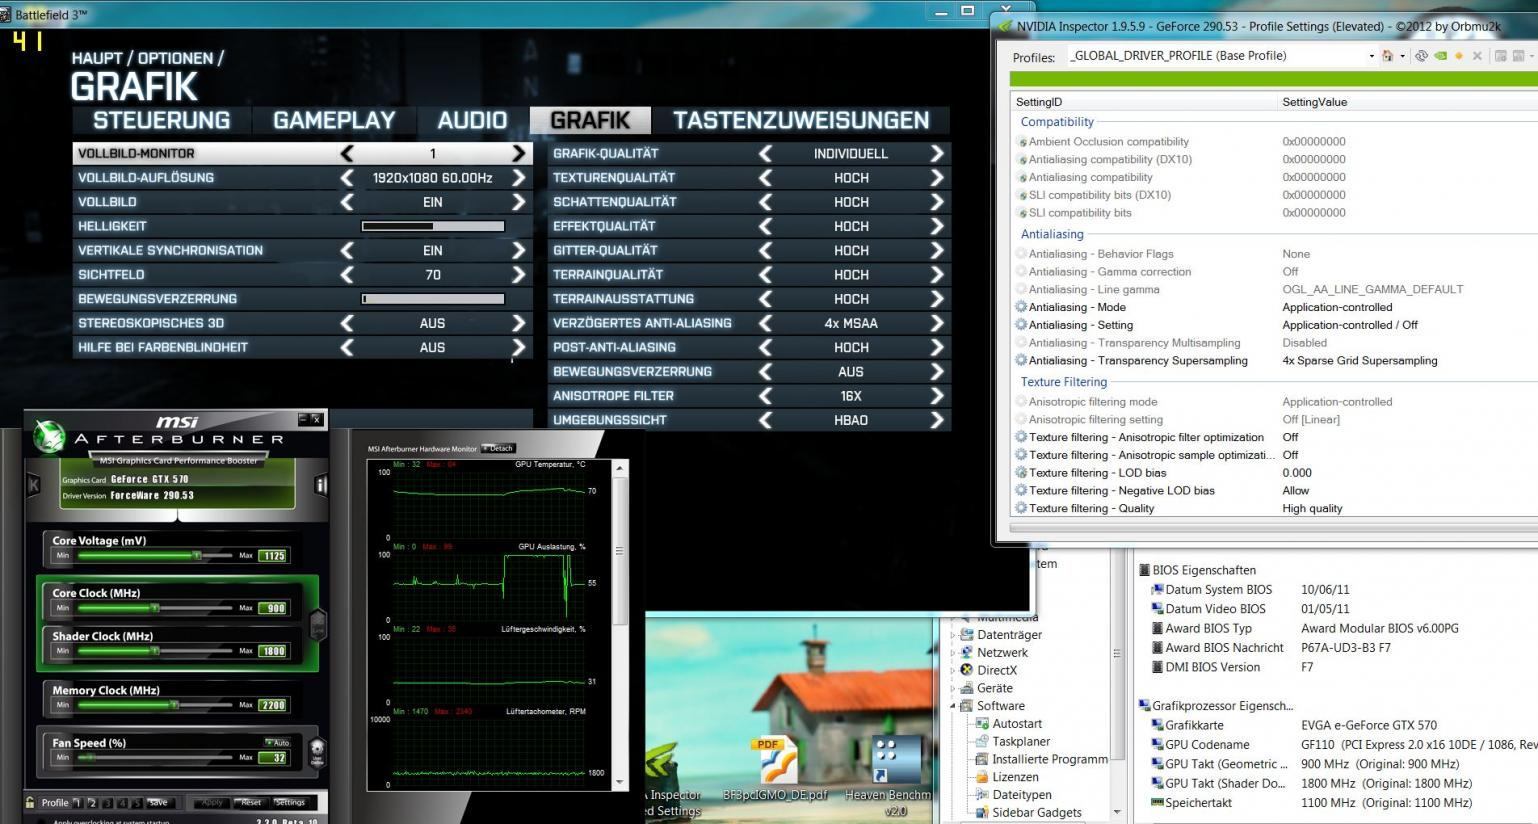
Task: Open the TASTENZUWEISUNGEN tab
Action: 801,120
